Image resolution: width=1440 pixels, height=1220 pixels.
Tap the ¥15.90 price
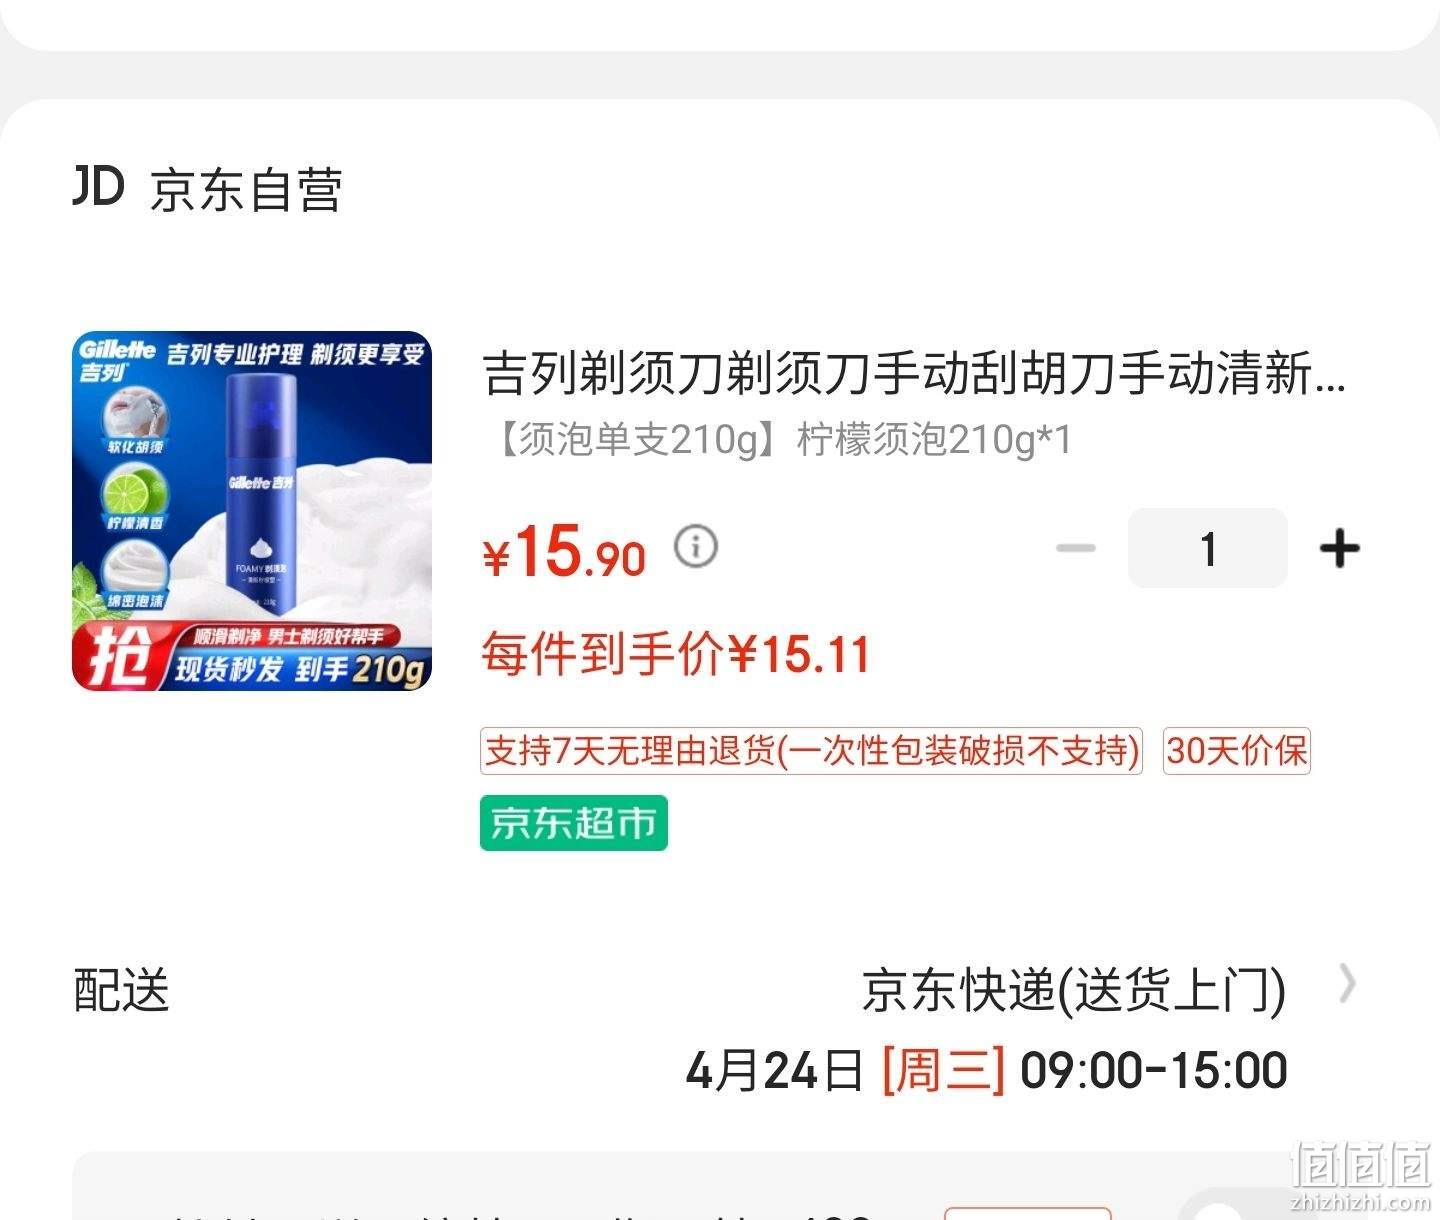[564, 550]
